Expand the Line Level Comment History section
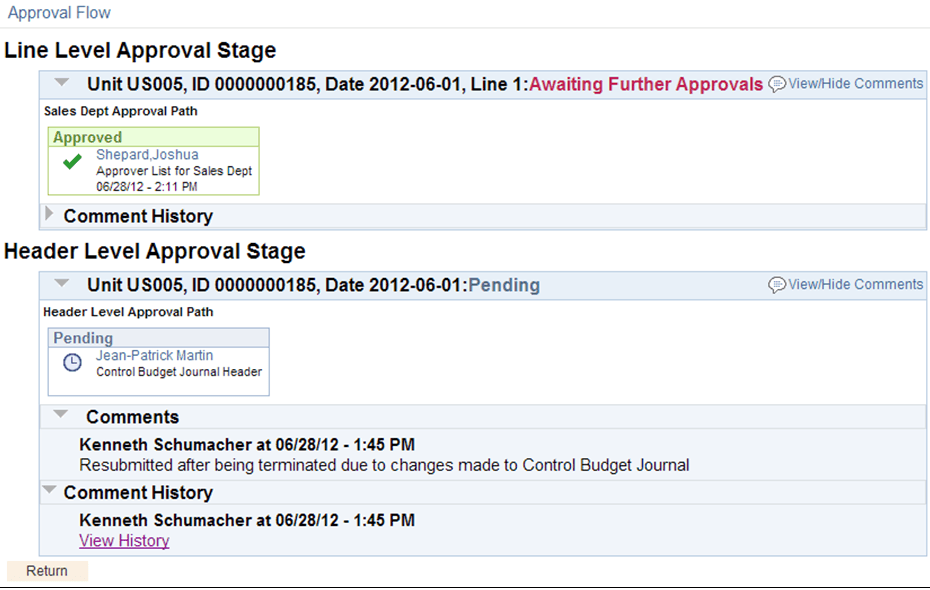The height and width of the screenshot is (590, 930). [48, 212]
